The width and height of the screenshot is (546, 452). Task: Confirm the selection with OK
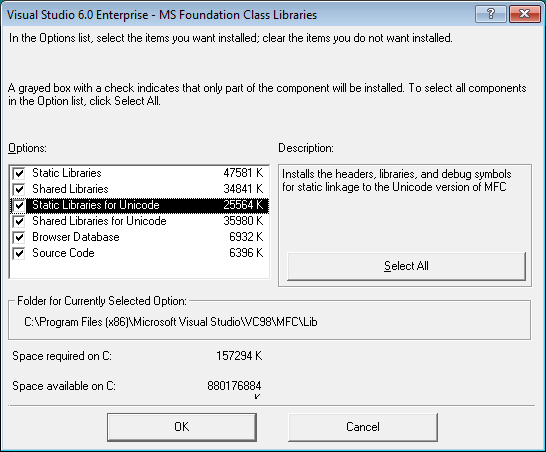click(x=182, y=427)
